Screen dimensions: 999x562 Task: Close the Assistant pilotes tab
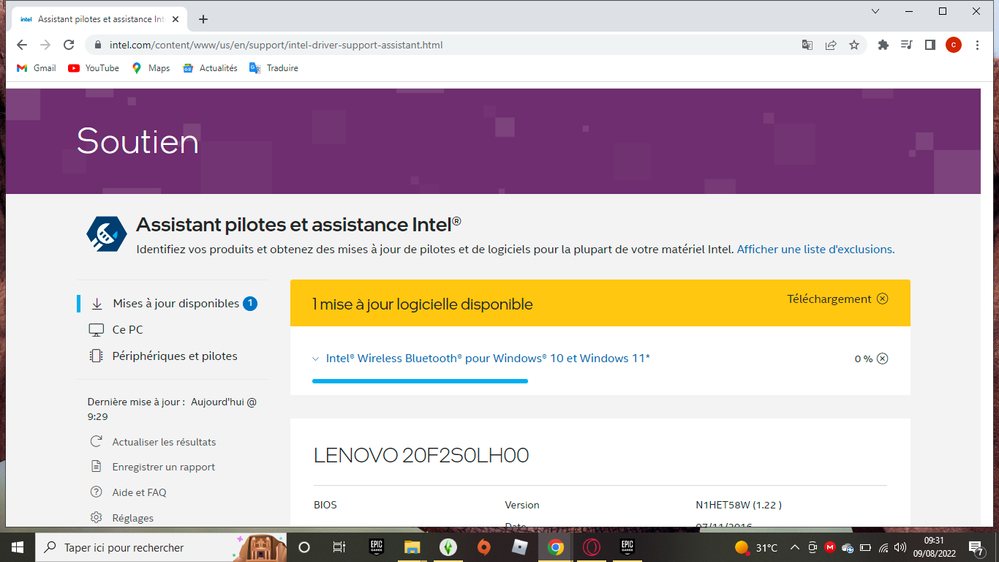175,19
